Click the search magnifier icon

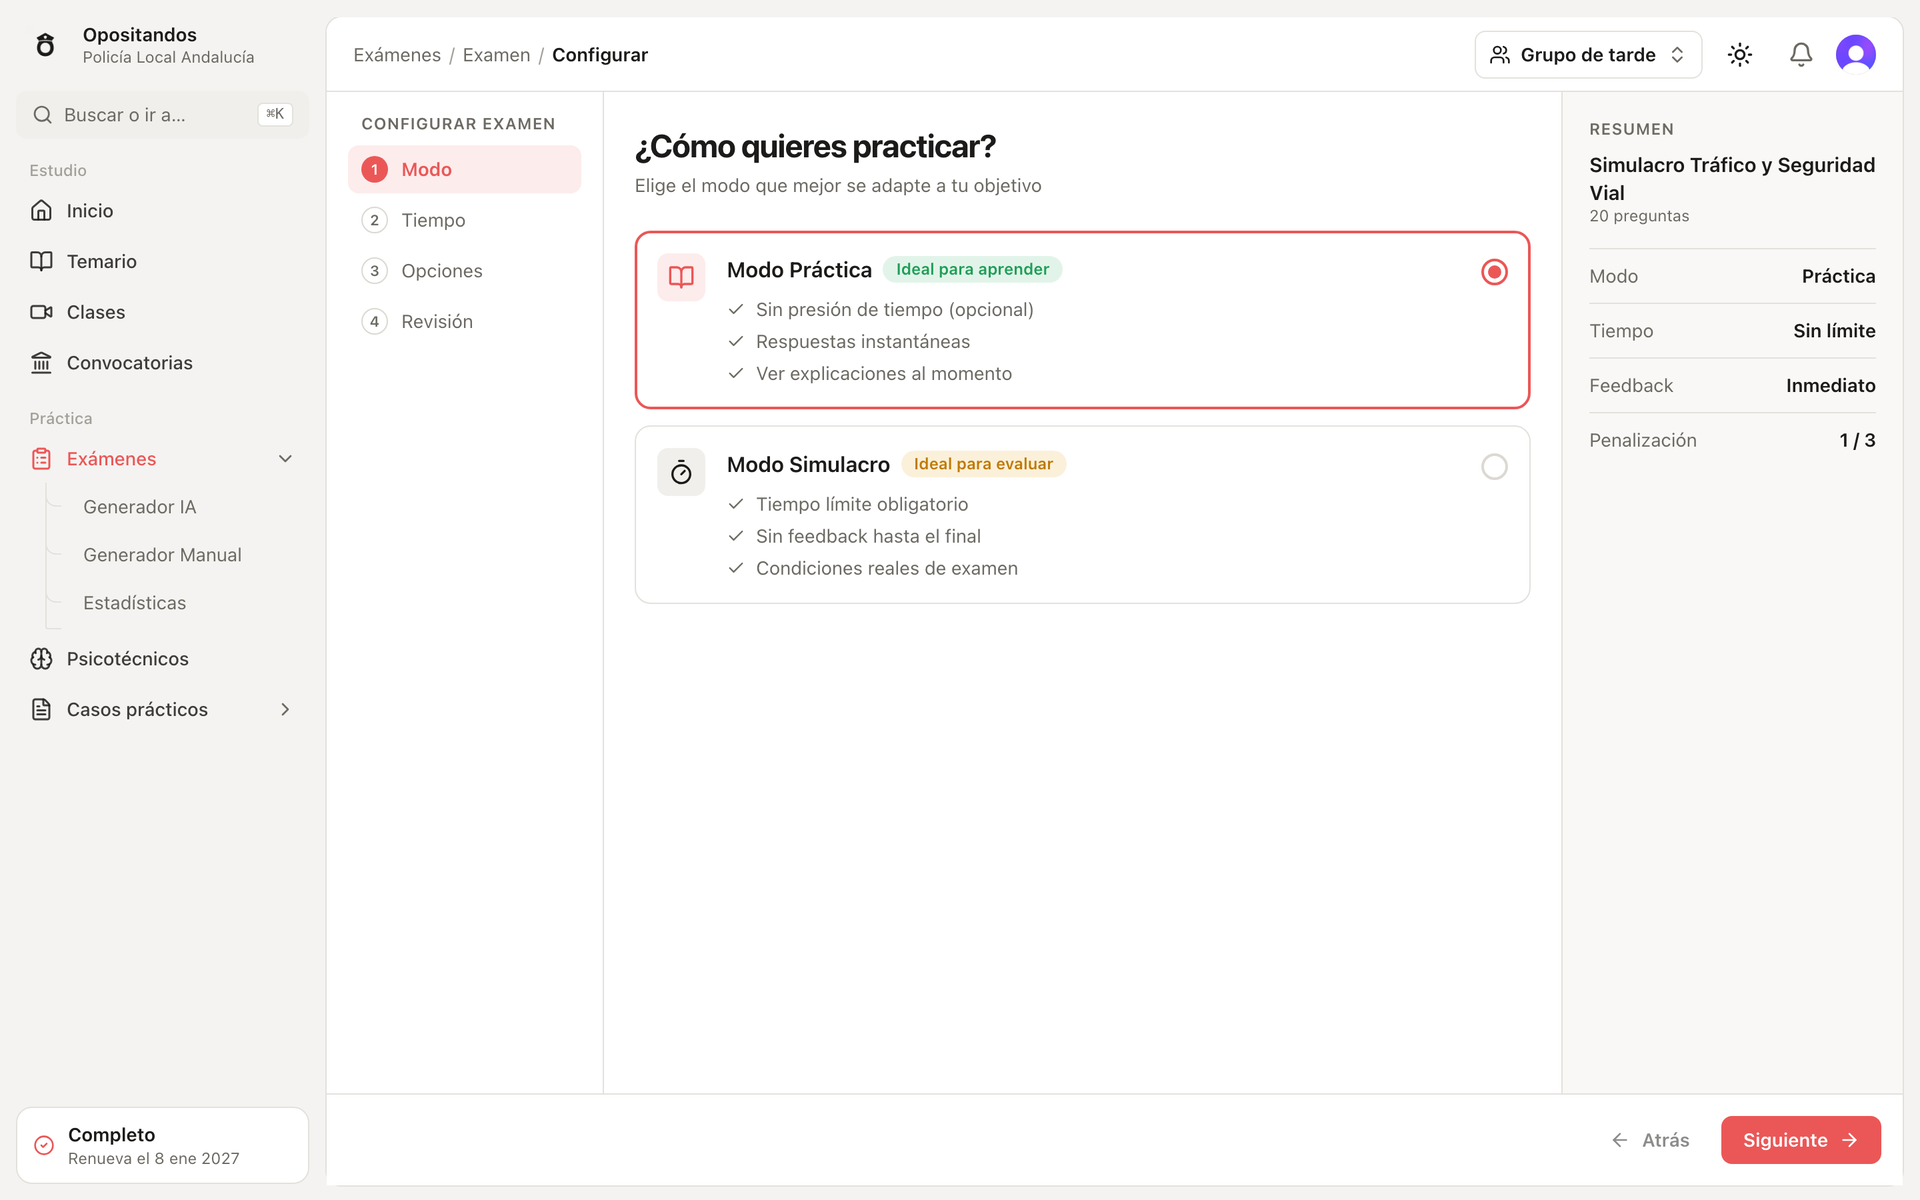point(42,115)
